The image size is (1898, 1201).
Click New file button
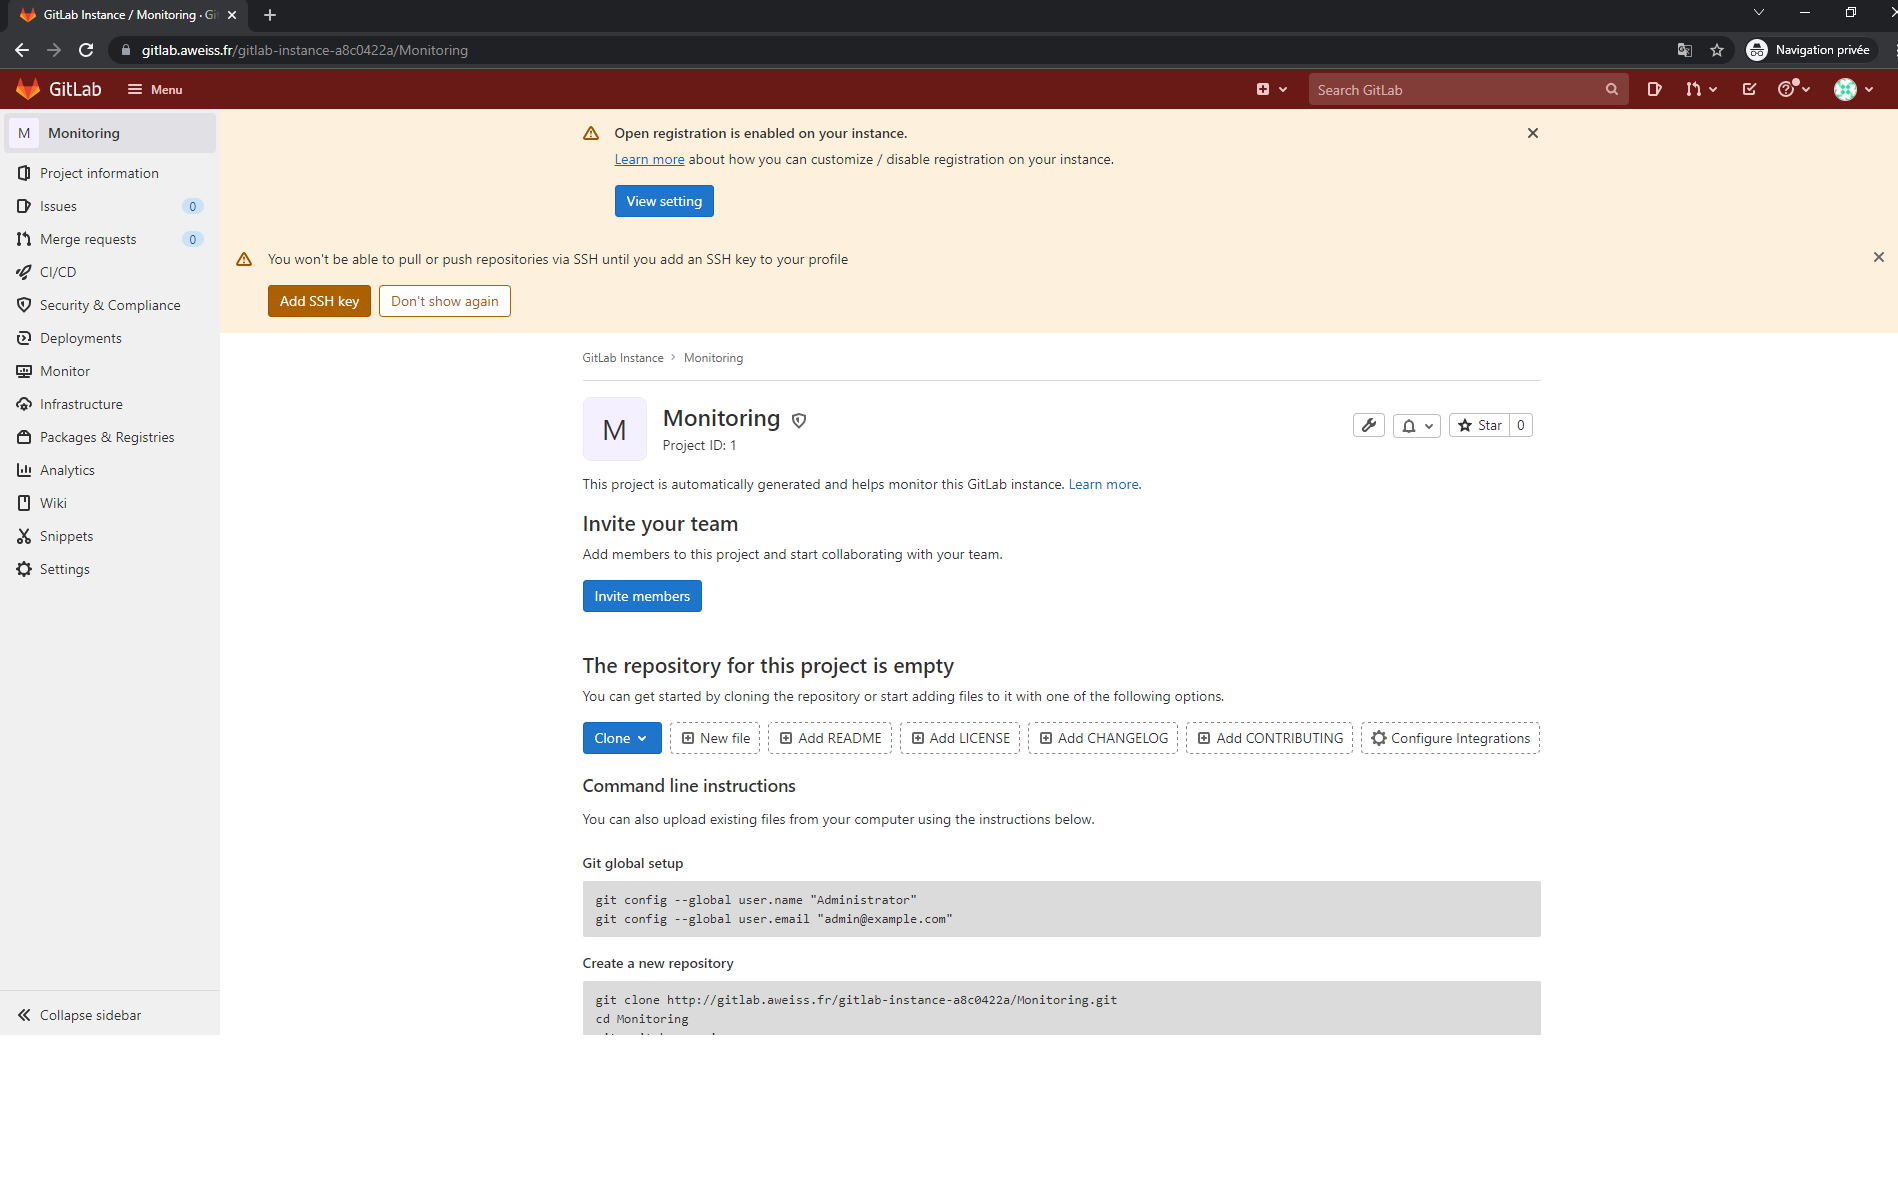pyautogui.click(x=715, y=738)
